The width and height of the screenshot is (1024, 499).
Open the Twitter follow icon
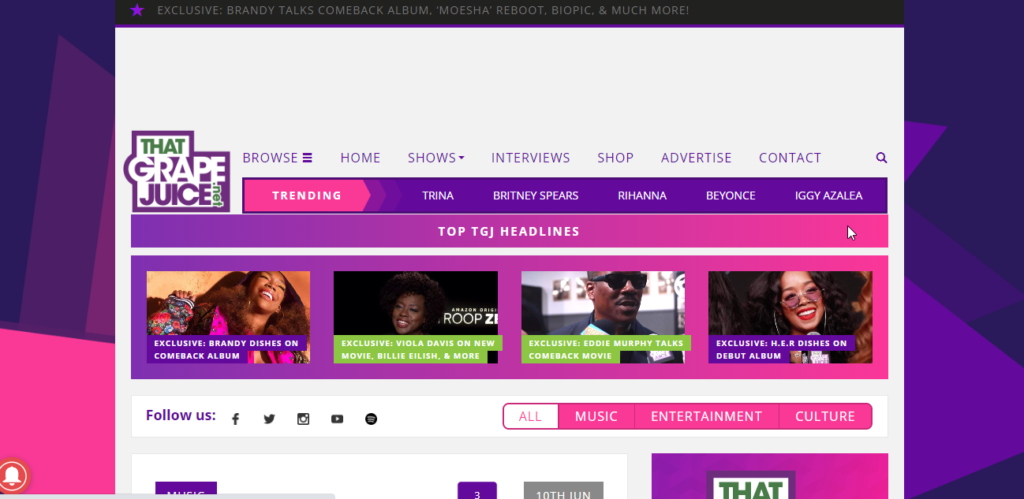269,419
